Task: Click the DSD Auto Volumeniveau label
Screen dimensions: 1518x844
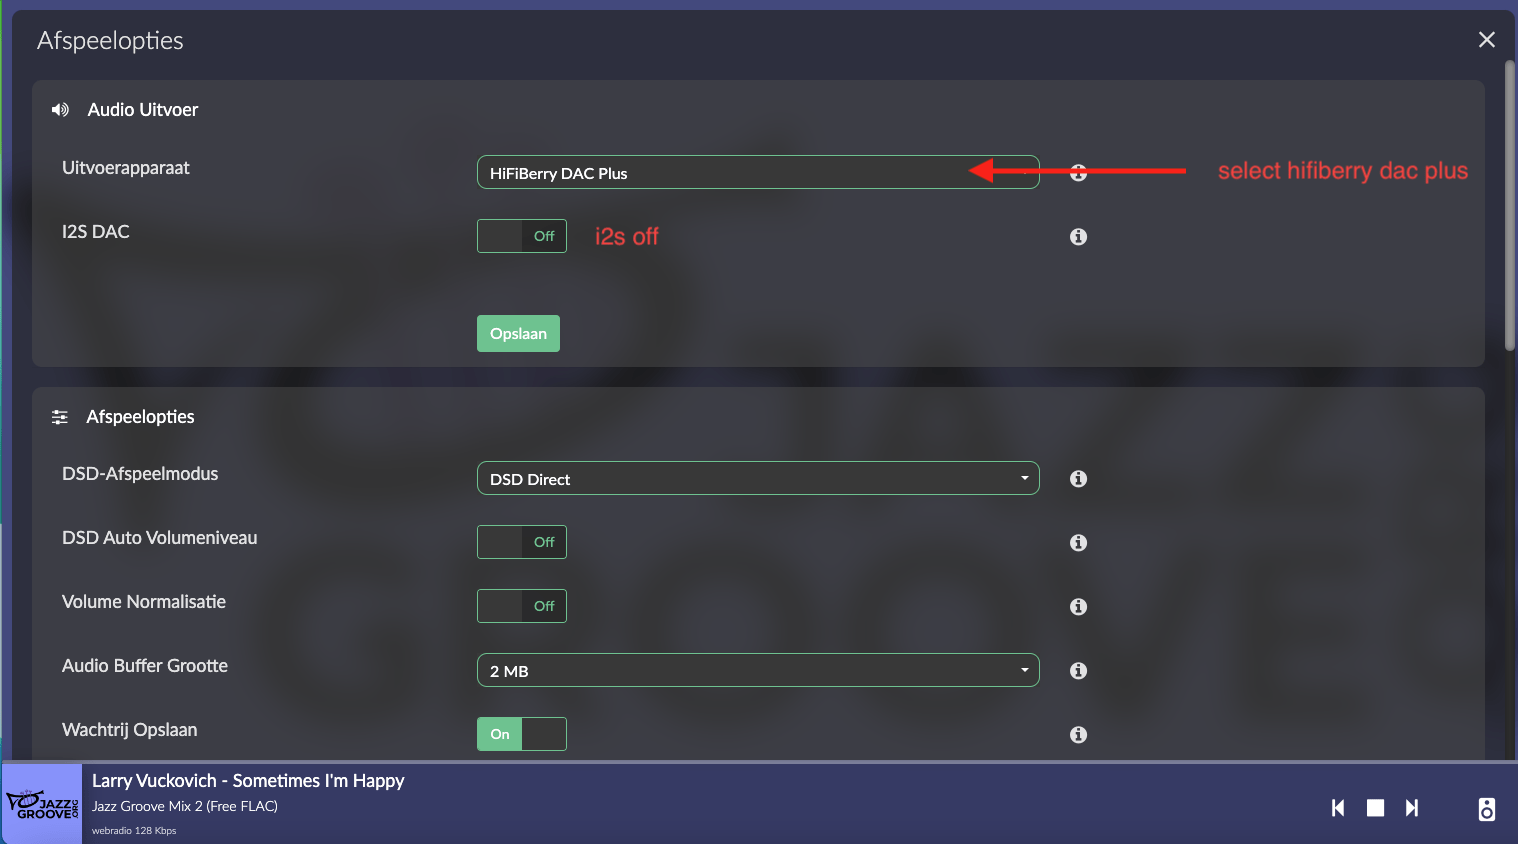Action: [160, 538]
